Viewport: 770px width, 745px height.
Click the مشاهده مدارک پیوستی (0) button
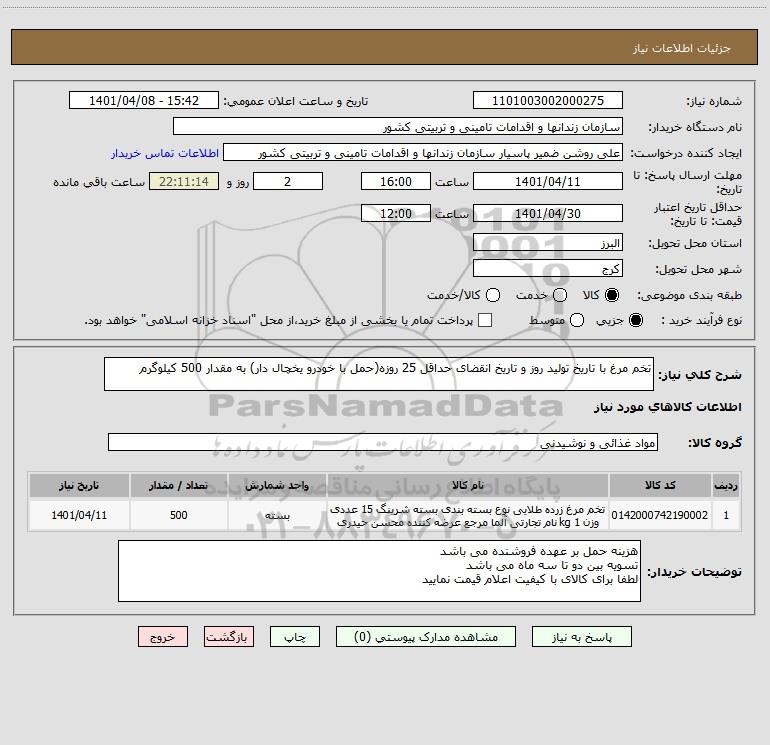point(426,637)
